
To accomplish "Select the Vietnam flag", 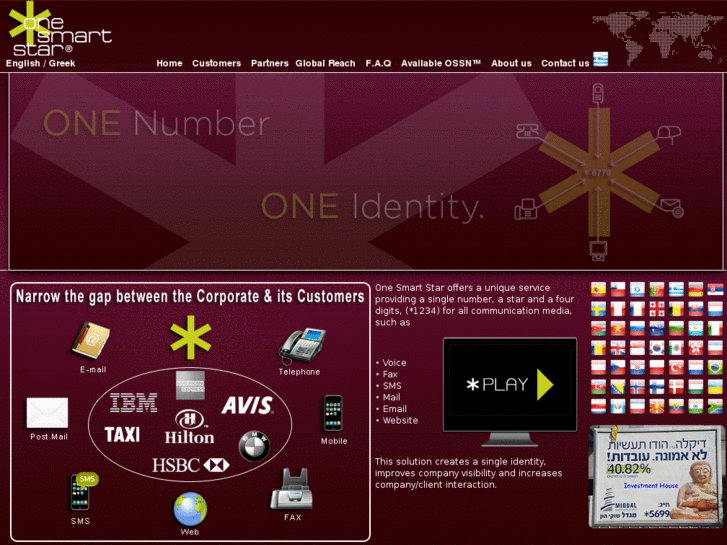I will [x=618, y=328].
